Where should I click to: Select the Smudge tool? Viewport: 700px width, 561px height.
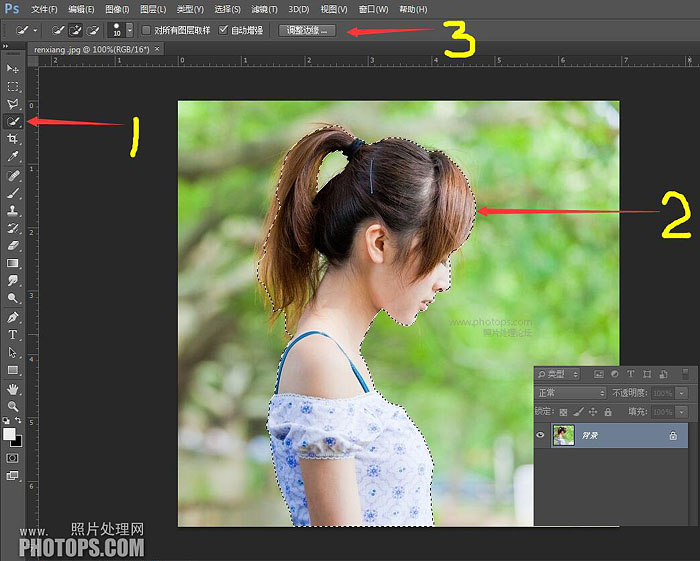12,280
